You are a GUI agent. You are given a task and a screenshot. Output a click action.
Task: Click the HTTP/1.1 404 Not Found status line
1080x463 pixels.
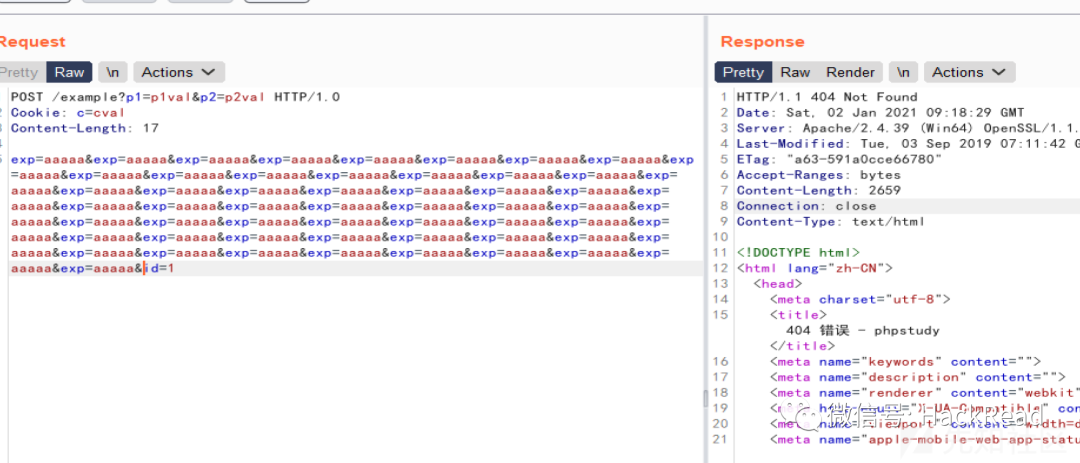827,97
